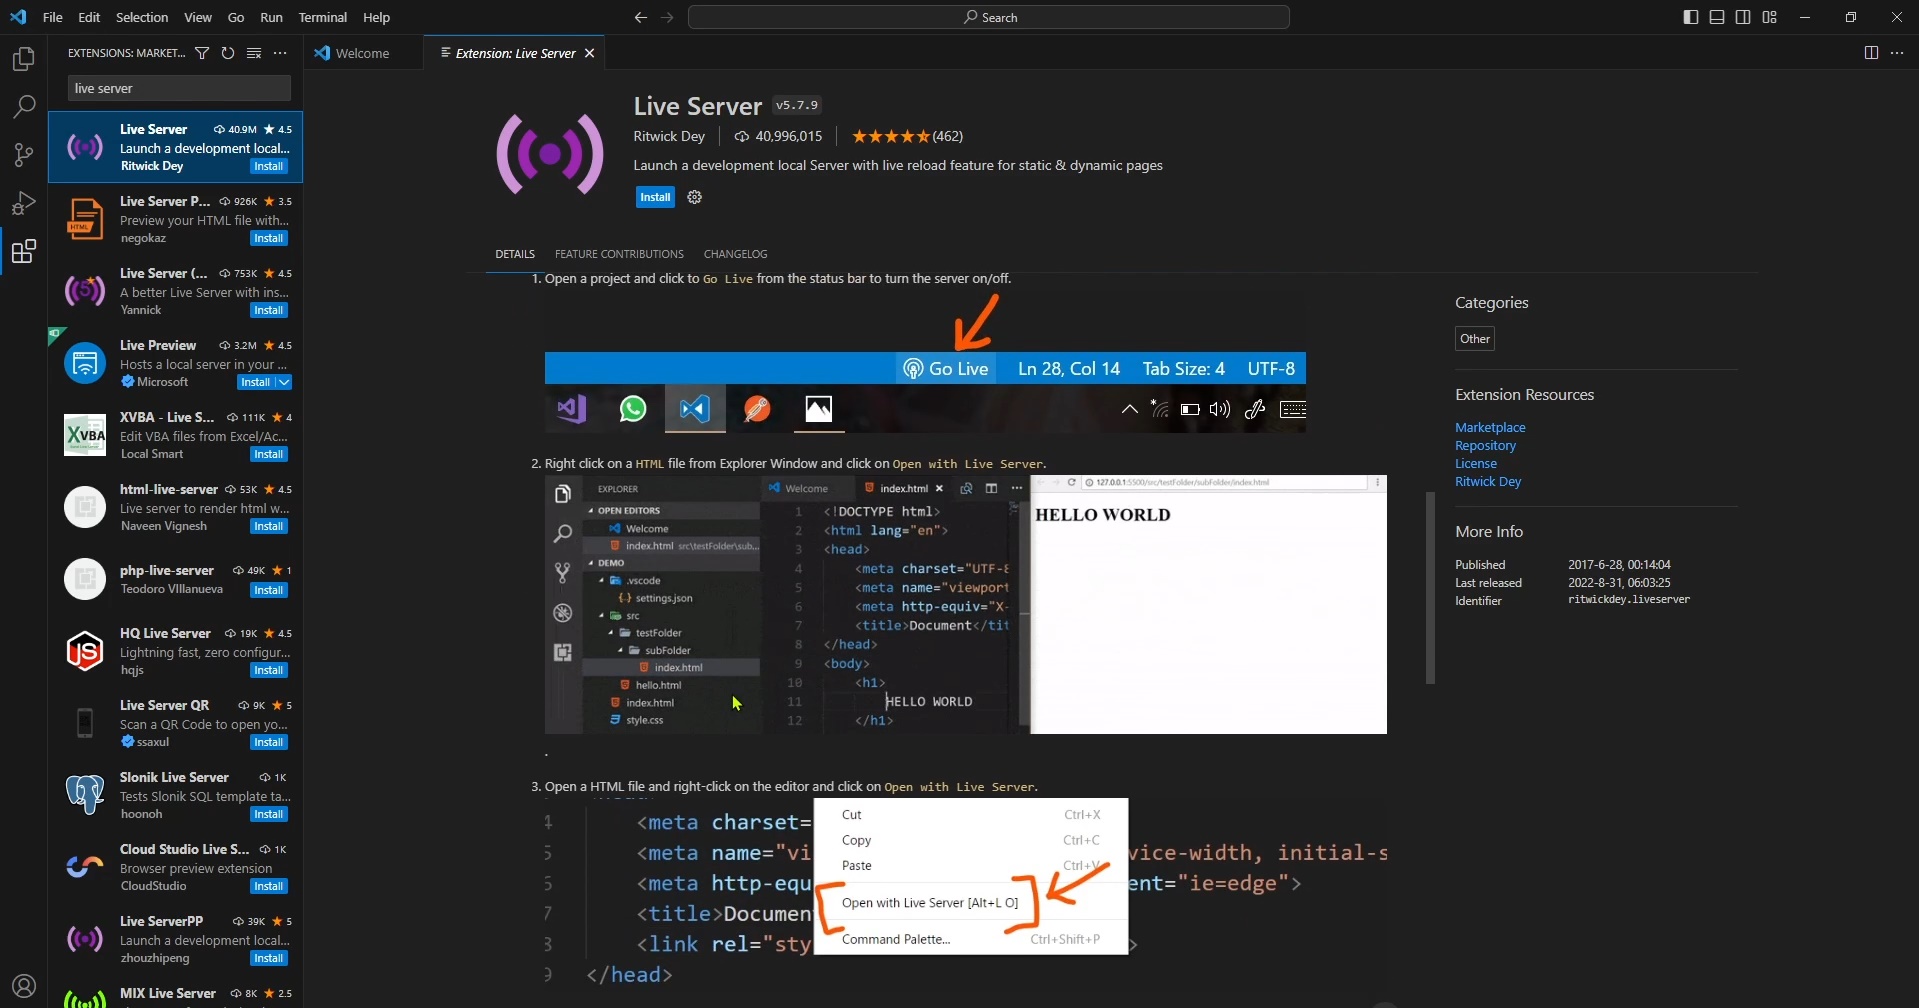Screen dimensions: 1919x1008
Task: Switch to Feature Contributions tab
Action: click(619, 254)
